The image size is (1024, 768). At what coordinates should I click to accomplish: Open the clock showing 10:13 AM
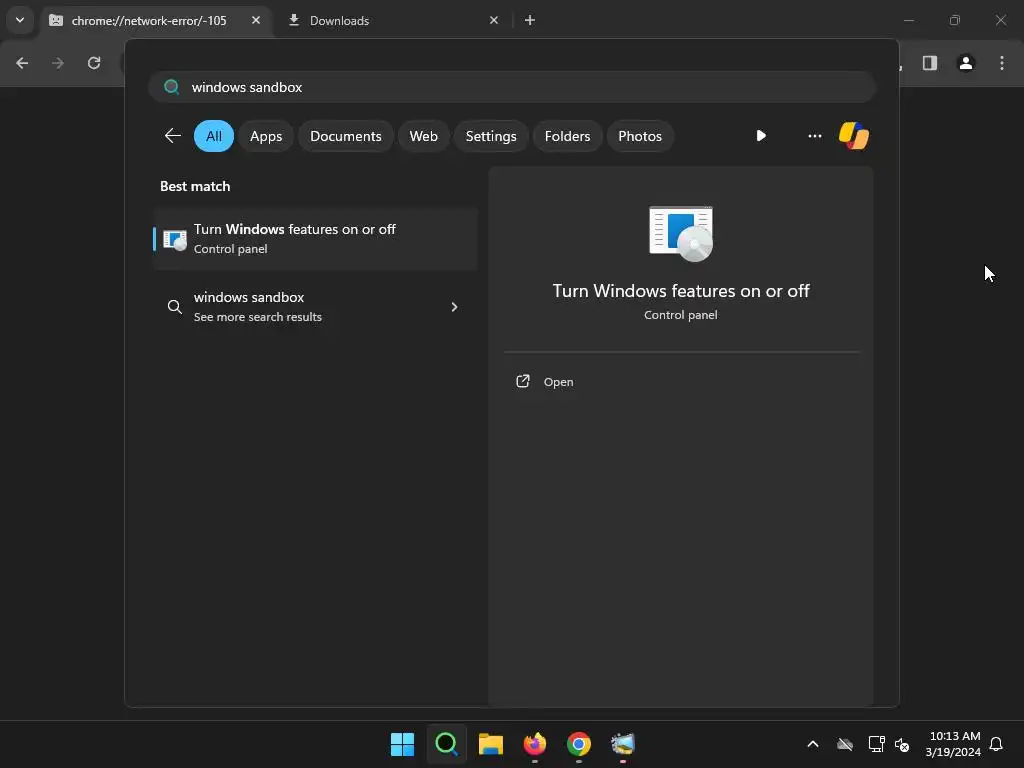pyautogui.click(x=953, y=744)
